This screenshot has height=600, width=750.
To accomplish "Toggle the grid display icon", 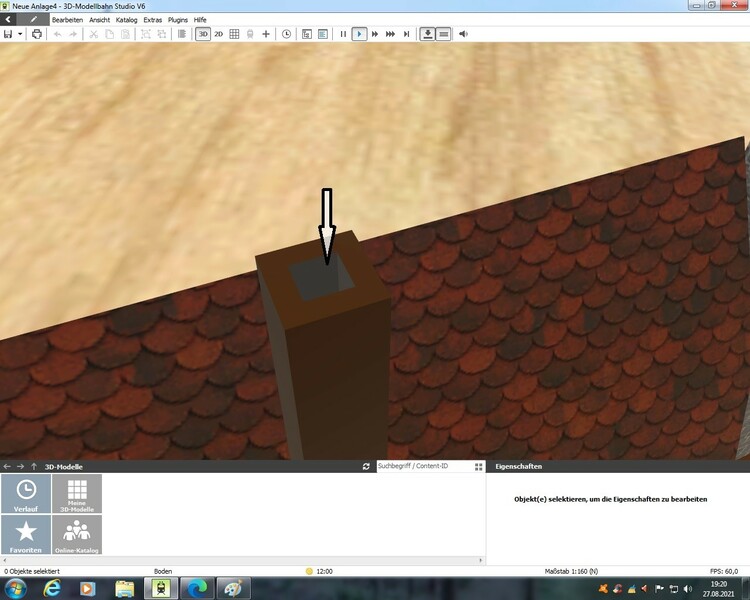I will [234, 34].
